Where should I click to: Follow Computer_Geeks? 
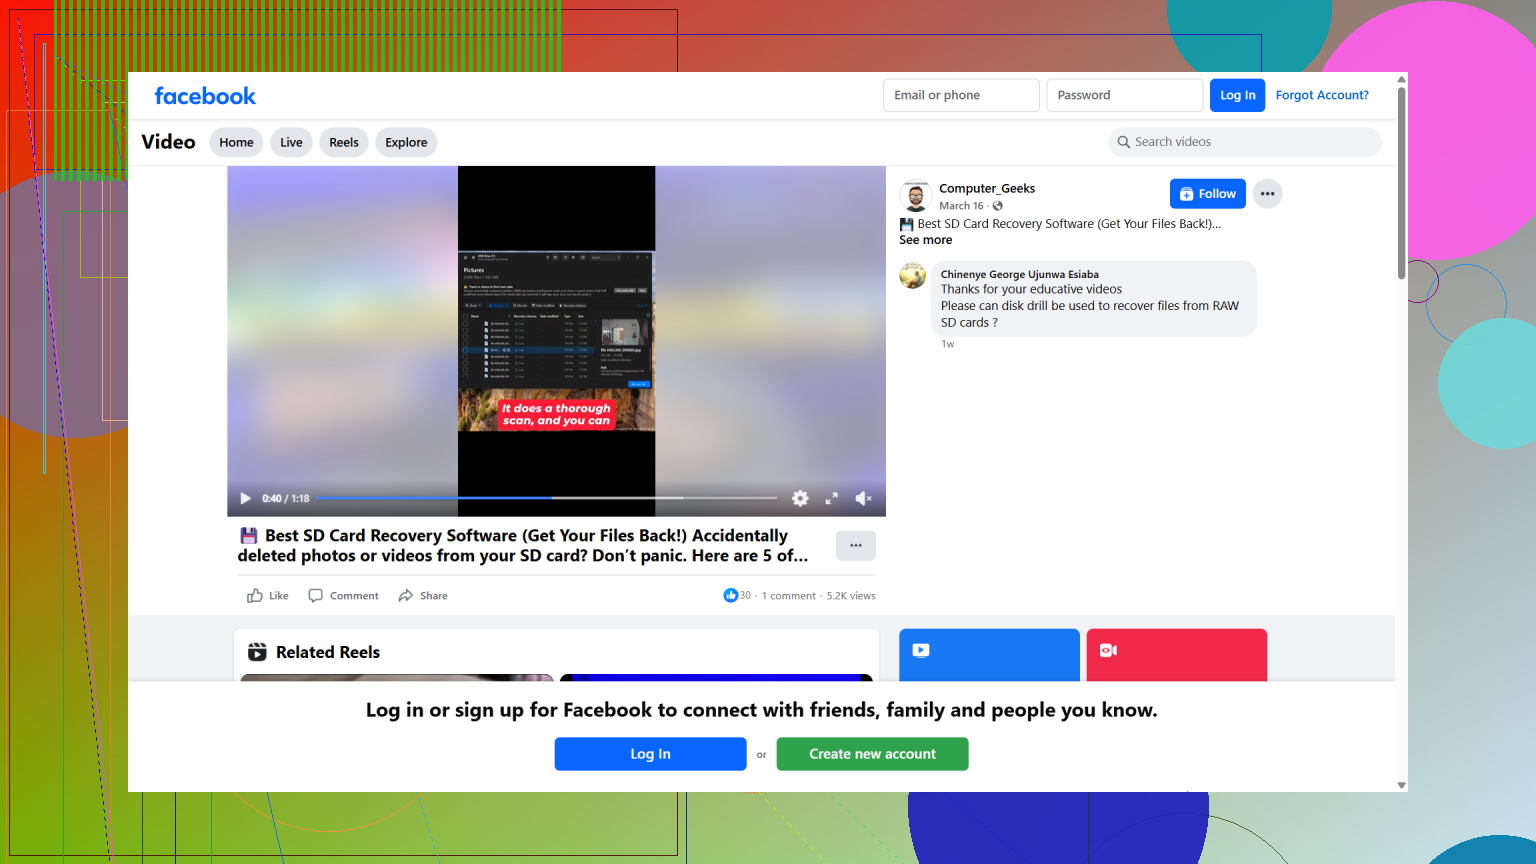(x=1207, y=194)
